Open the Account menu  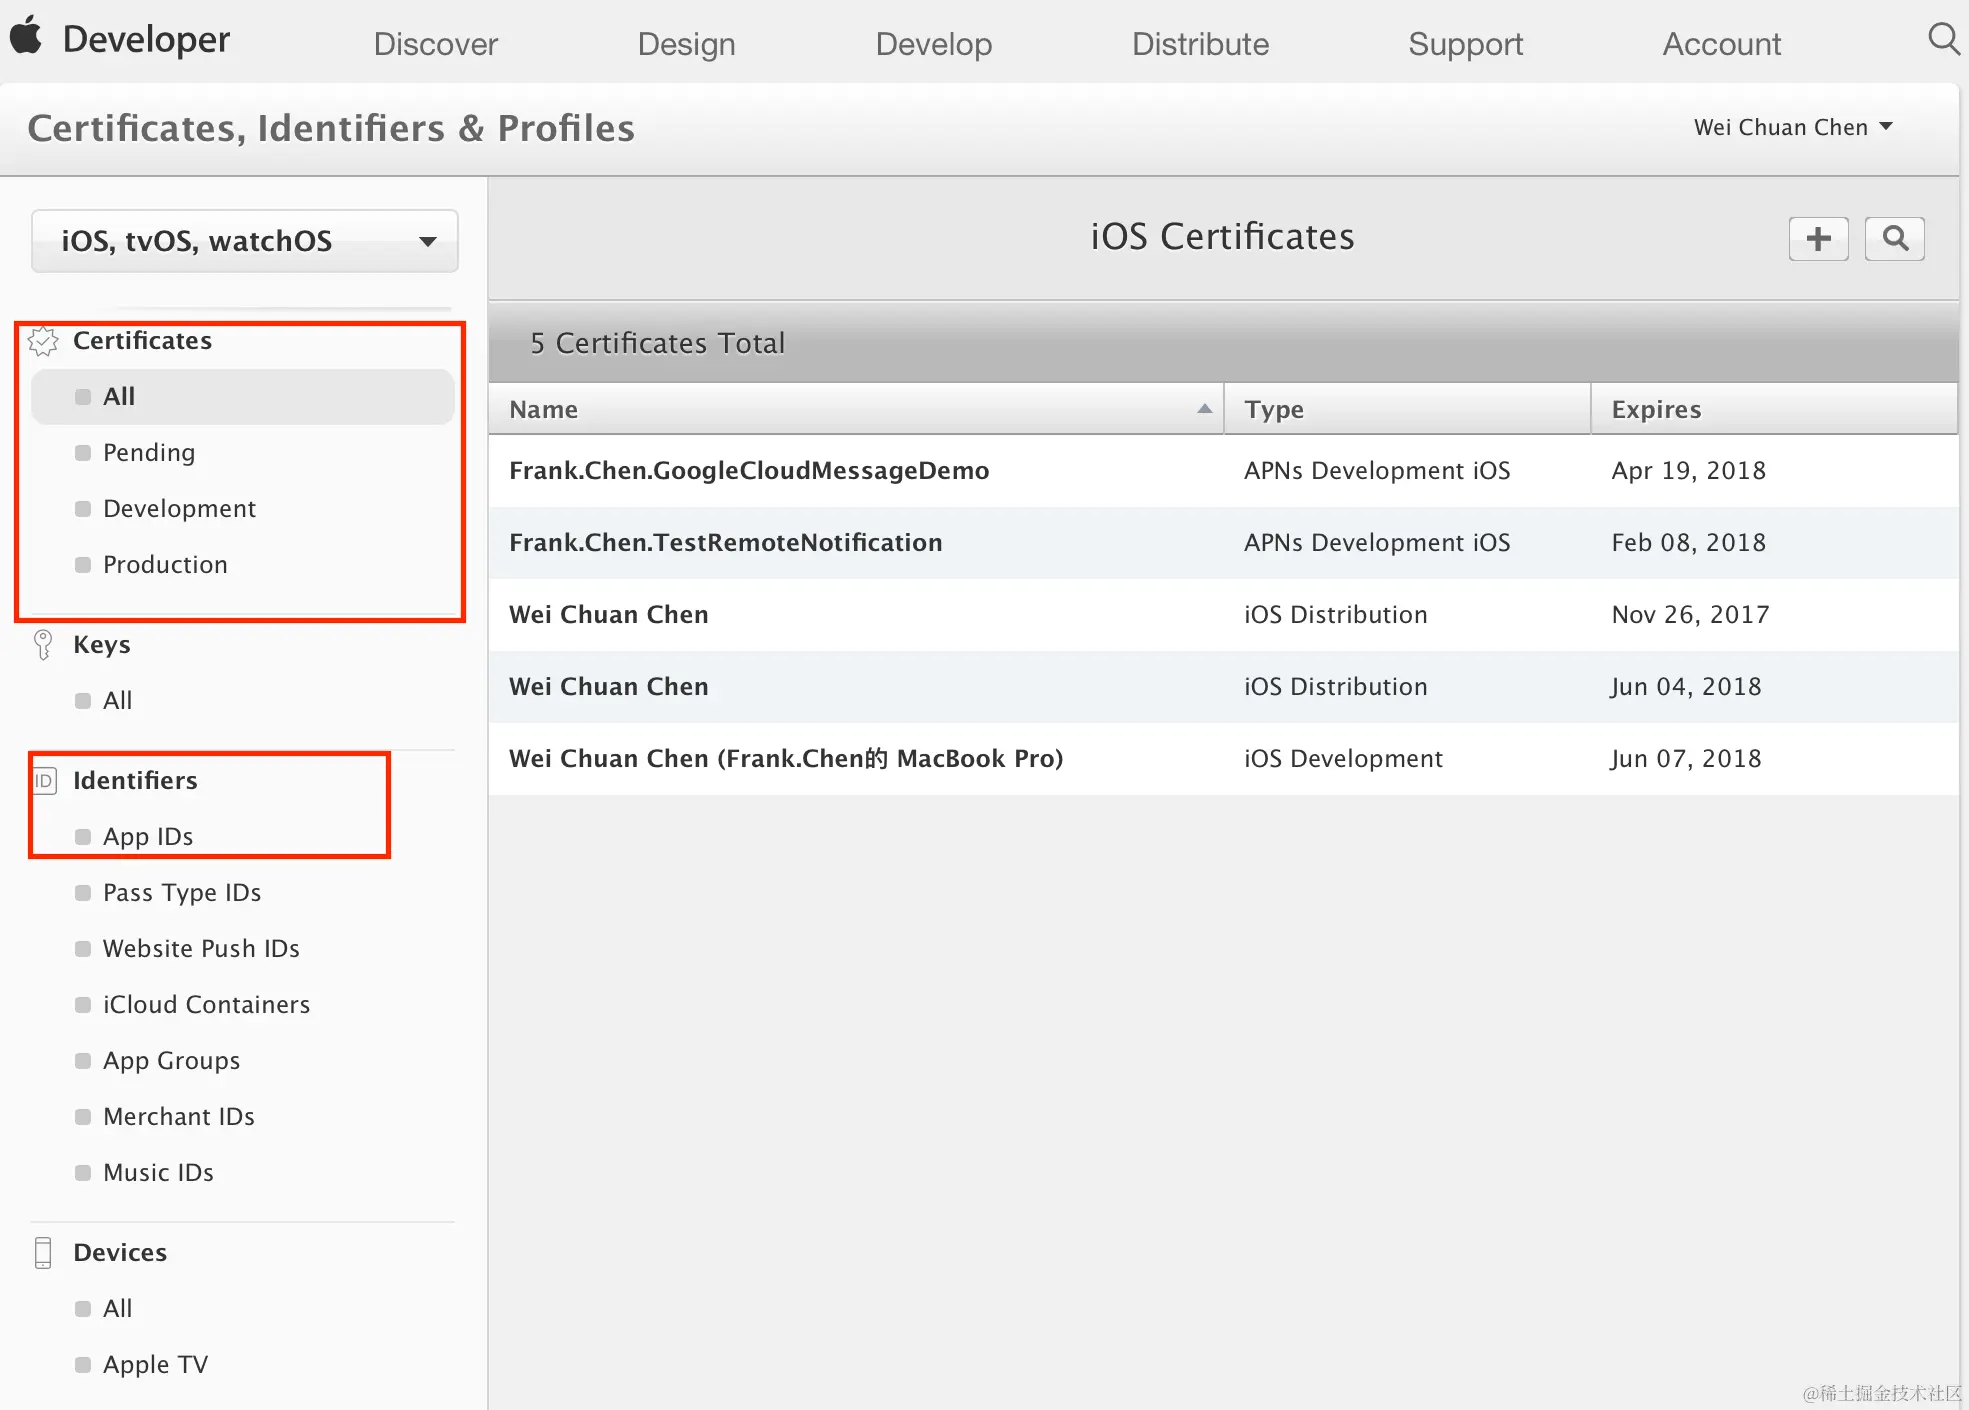point(1720,44)
